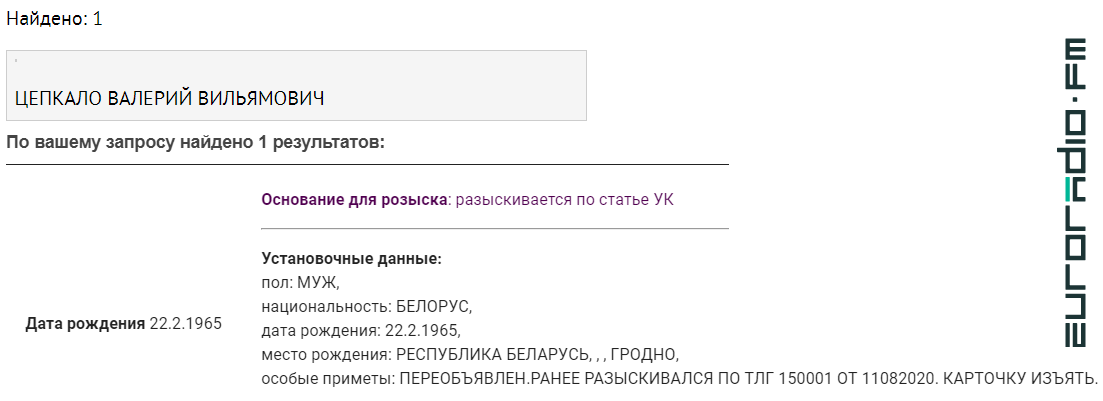
Task: Click the Установочные данные heading
Action: (x=351, y=259)
